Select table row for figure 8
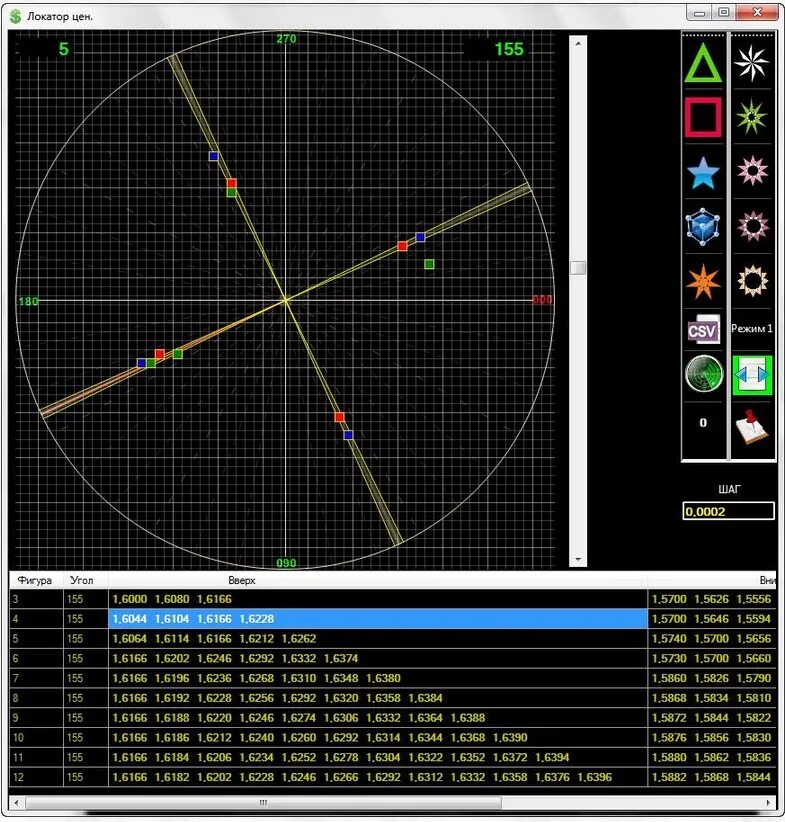This screenshot has width=785, height=822. (393, 698)
